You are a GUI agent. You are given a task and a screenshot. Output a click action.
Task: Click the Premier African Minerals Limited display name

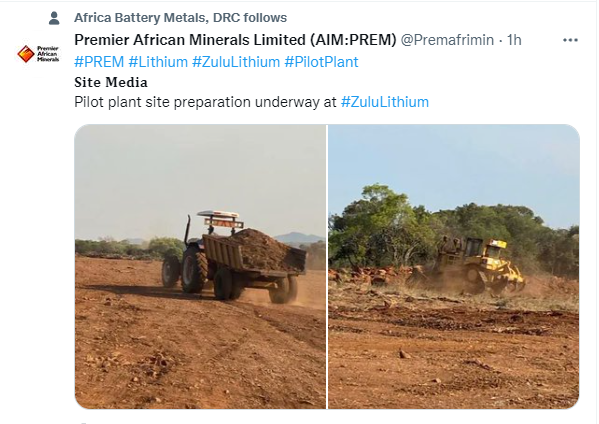tap(235, 40)
